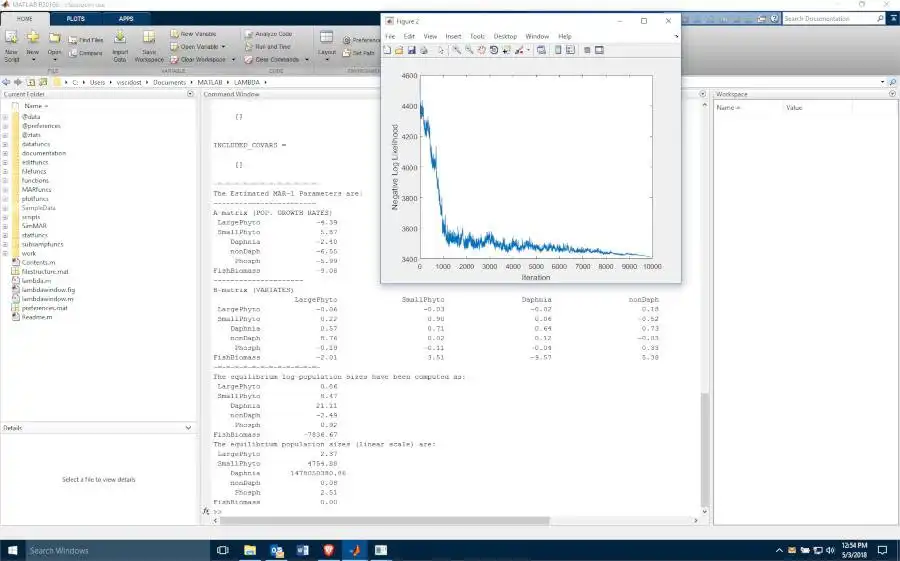
Task: Click Documents in the folder path
Action: pyautogui.click(x=169, y=82)
